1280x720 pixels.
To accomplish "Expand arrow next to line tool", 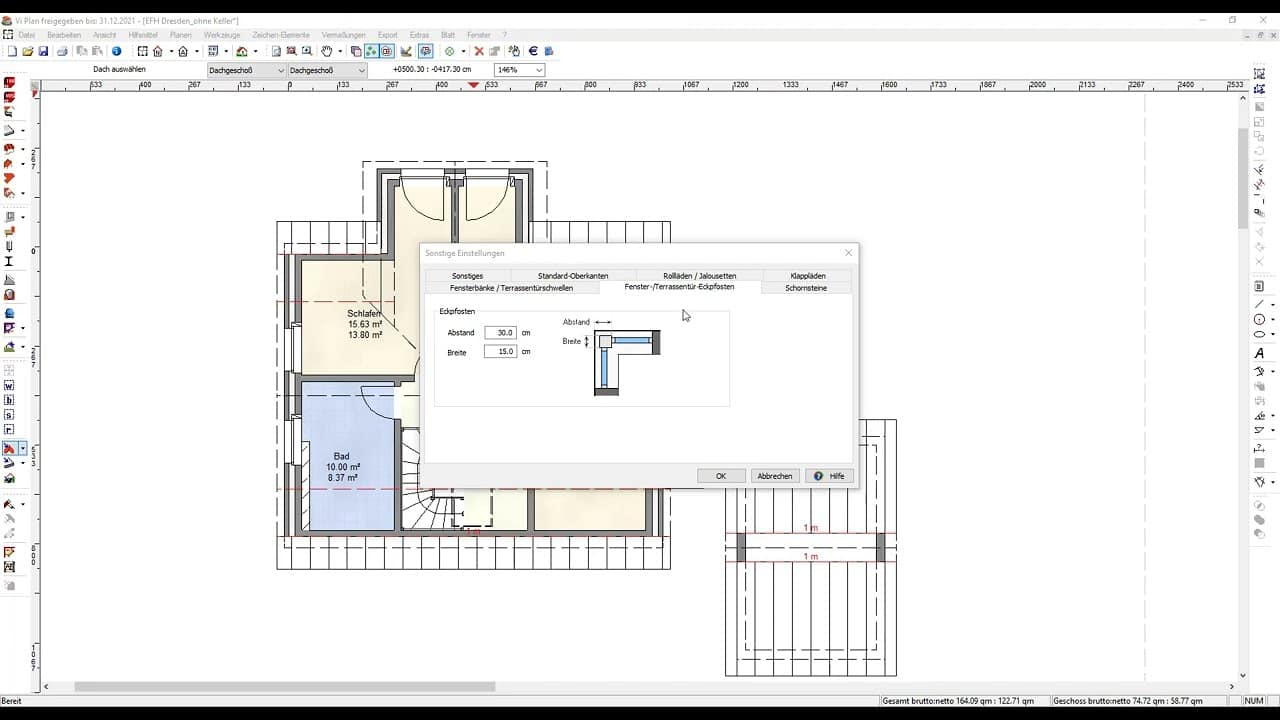I will pyautogui.click(x=1272, y=304).
